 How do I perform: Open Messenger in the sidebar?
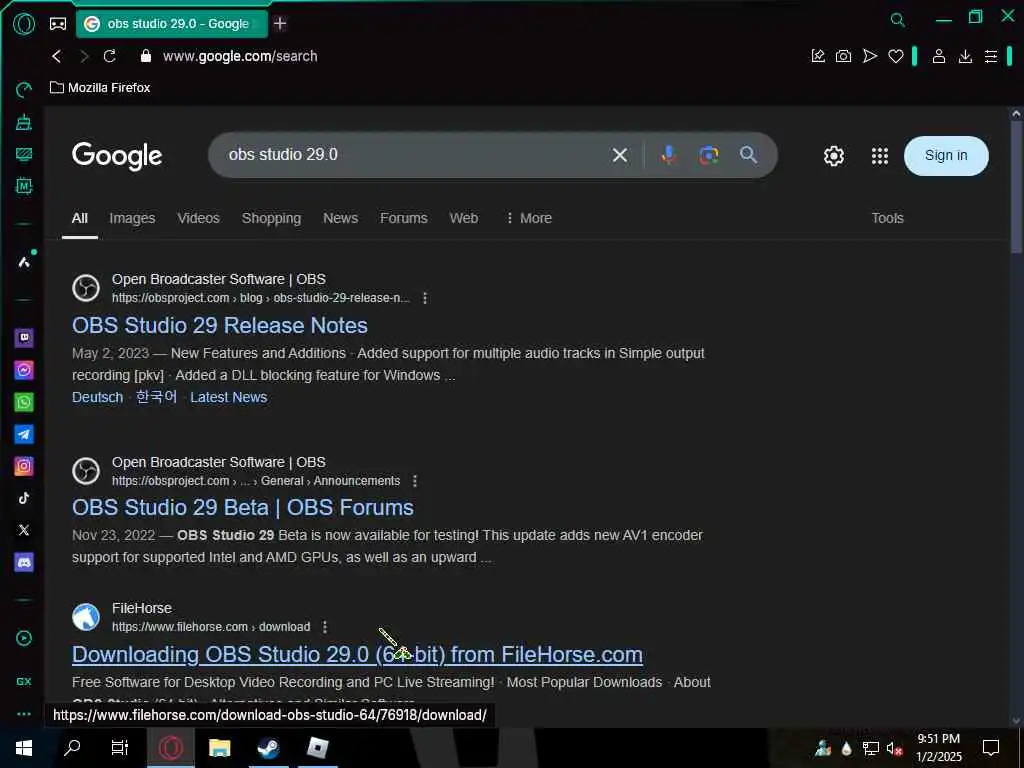24,370
